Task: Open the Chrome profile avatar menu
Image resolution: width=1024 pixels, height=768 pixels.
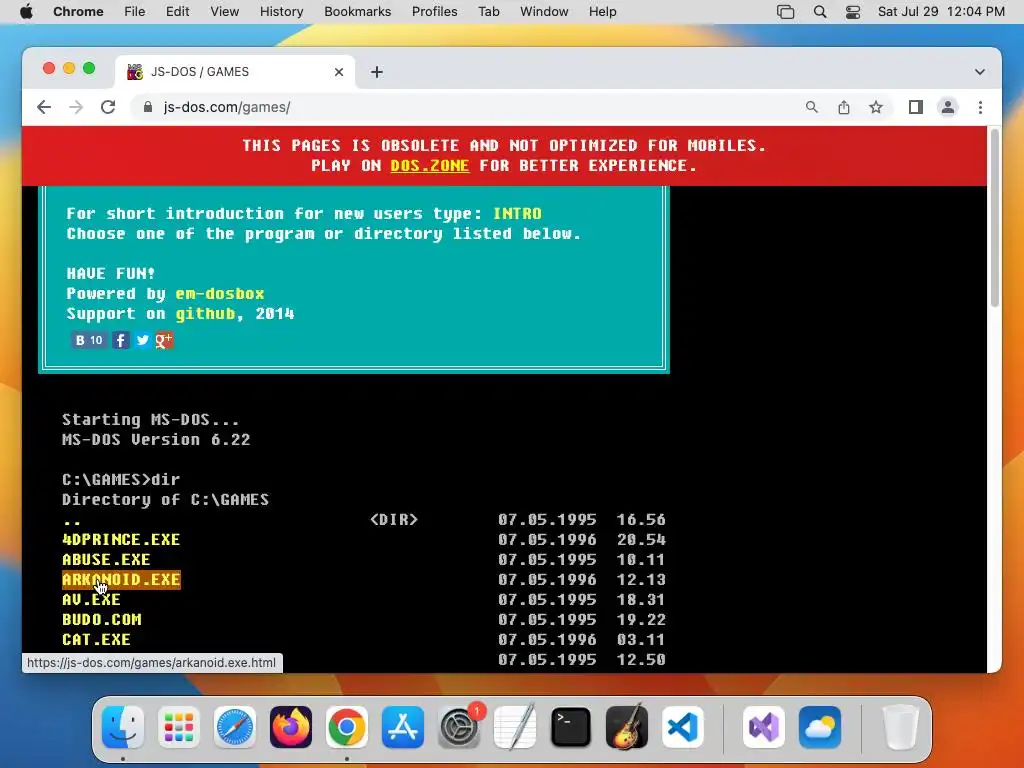Action: coord(948,107)
